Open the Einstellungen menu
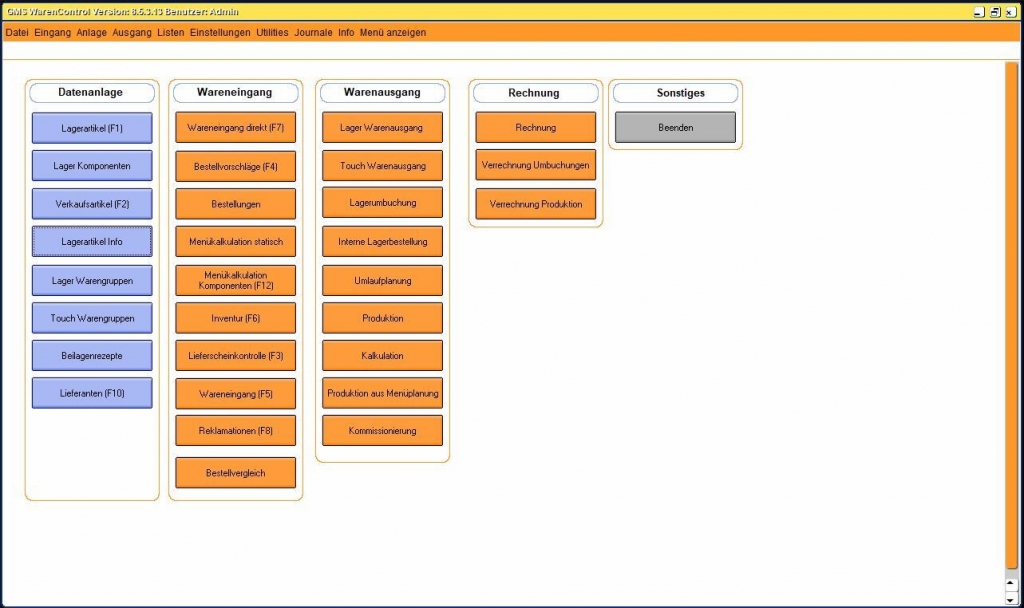The height and width of the screenshot is (608, 1024). tap(218, 32)
